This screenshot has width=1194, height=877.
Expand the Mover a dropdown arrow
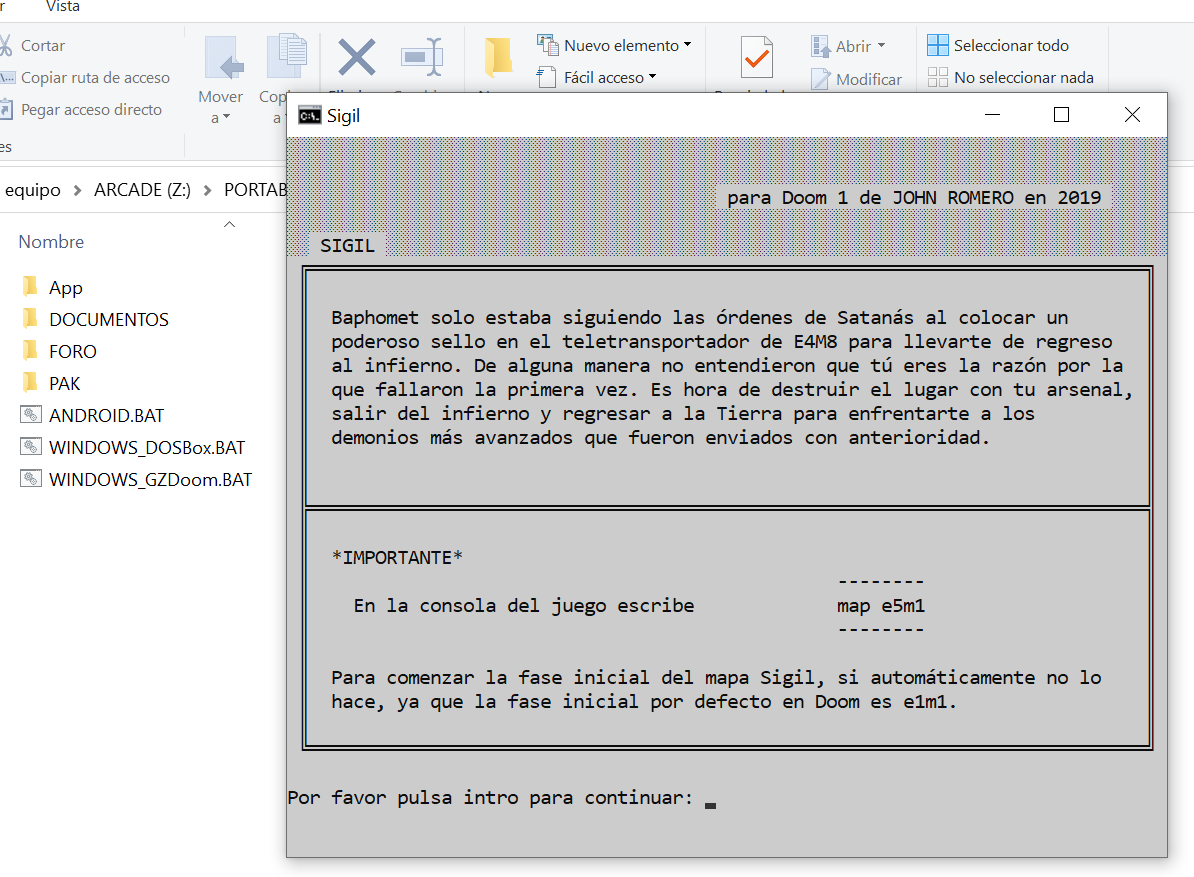[x=226, y=117]
